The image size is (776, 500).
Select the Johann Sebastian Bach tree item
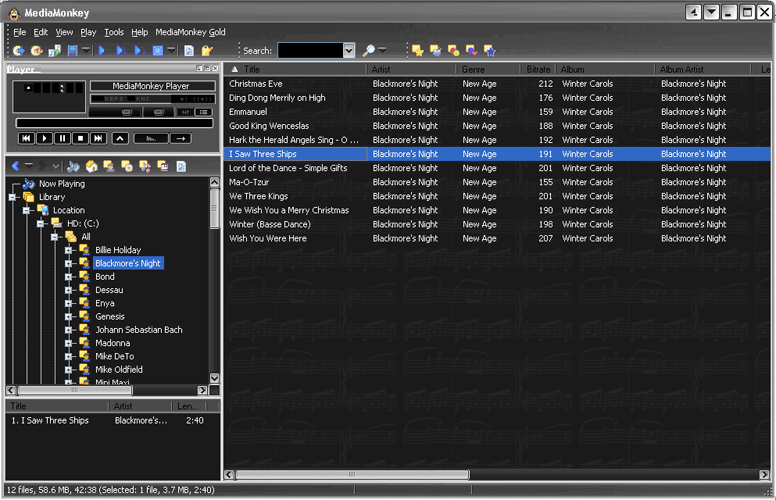139,330
